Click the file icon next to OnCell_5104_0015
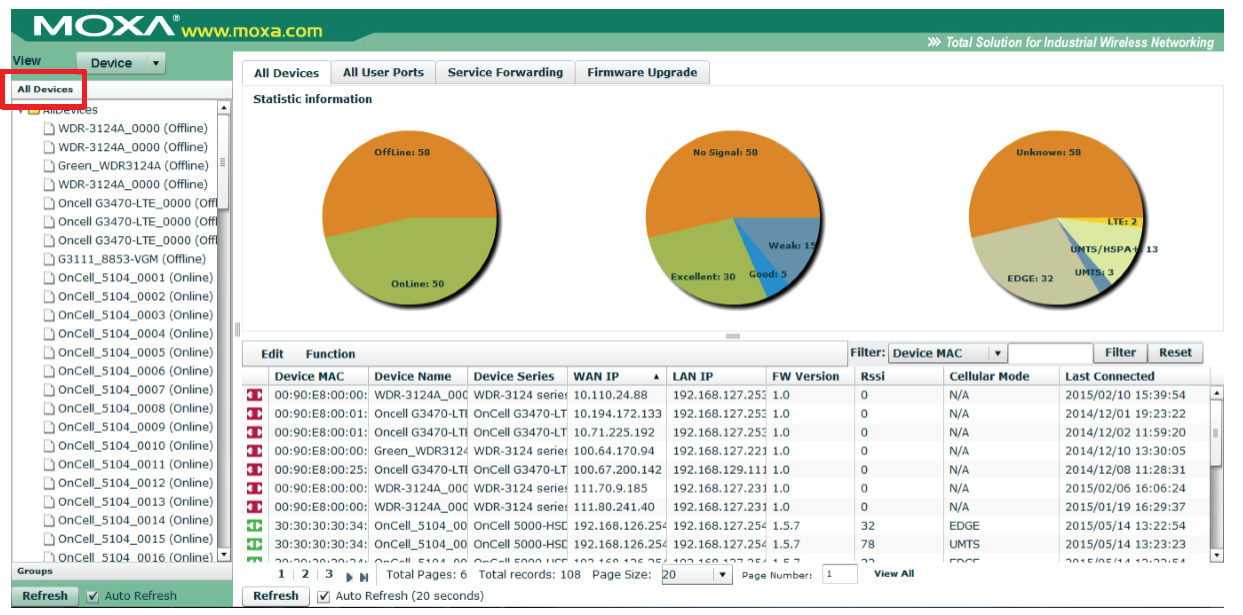The height and width of the screenshot is (615, 1243). coord(49,539)
